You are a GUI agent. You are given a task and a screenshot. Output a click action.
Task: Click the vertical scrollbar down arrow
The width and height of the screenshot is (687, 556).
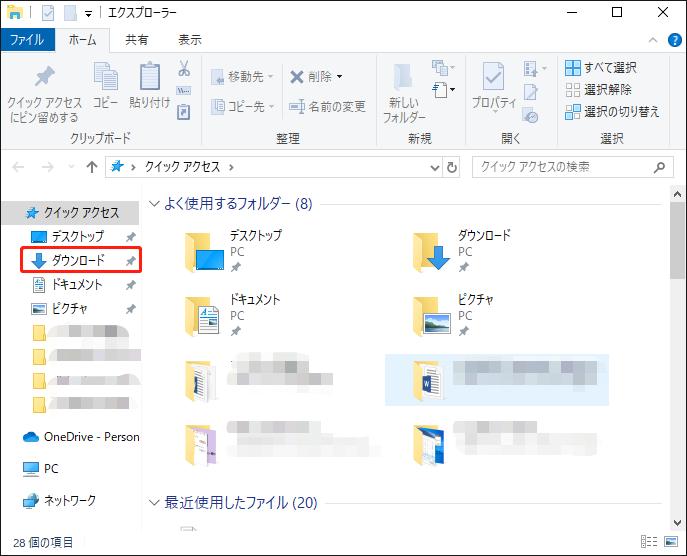677,523
